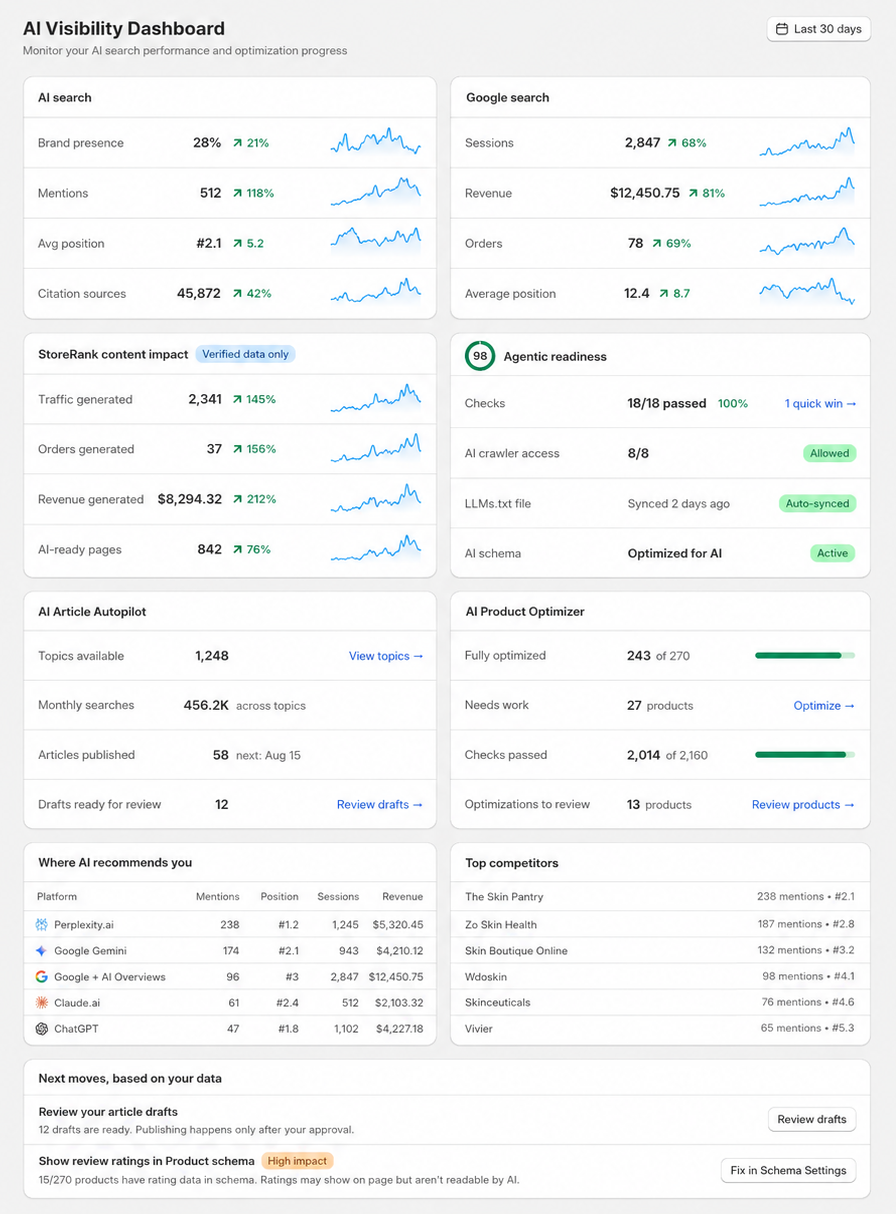This screenshot has height=1214, width=896.
Task: Click the Google logo icon for AI Overviews
Action: [42, 977]
